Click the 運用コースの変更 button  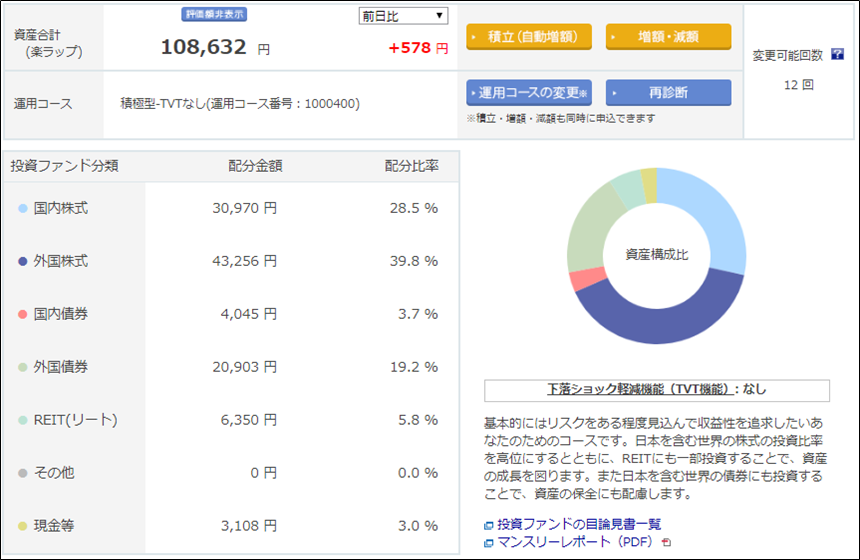click(x=529, y=93)
